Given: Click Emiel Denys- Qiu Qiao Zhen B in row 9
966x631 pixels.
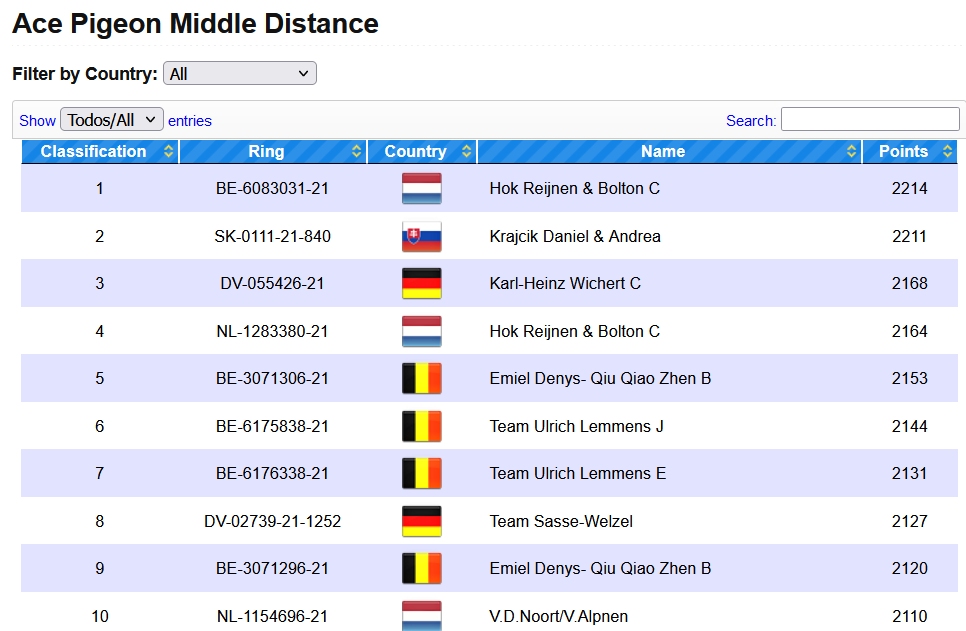Looking at the screenshot, I should coord(600,568).
